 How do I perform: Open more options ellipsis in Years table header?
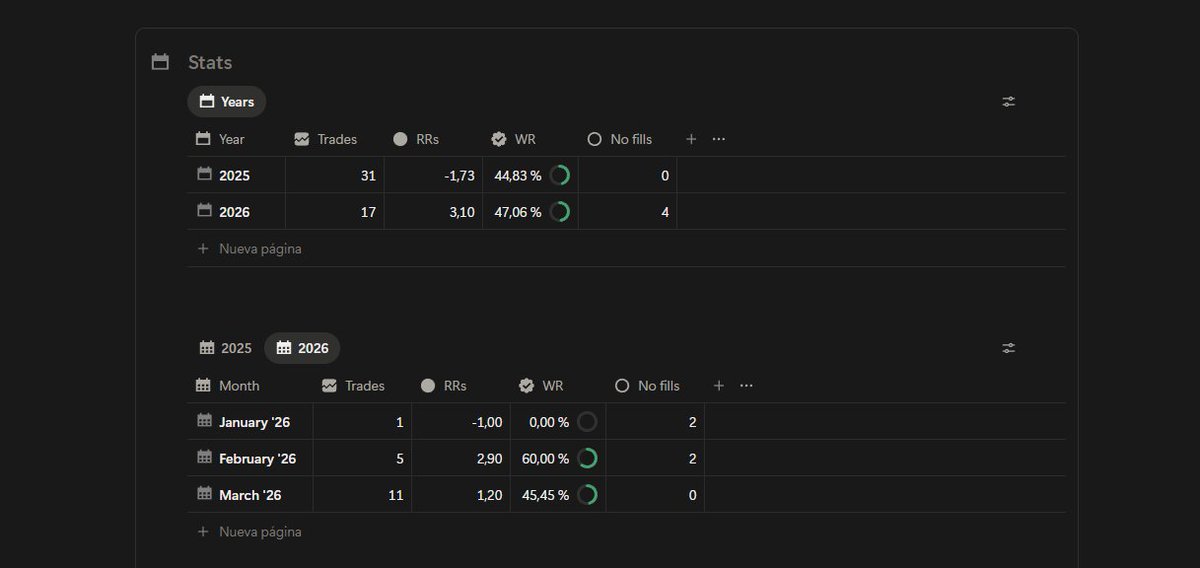[719, 139]
